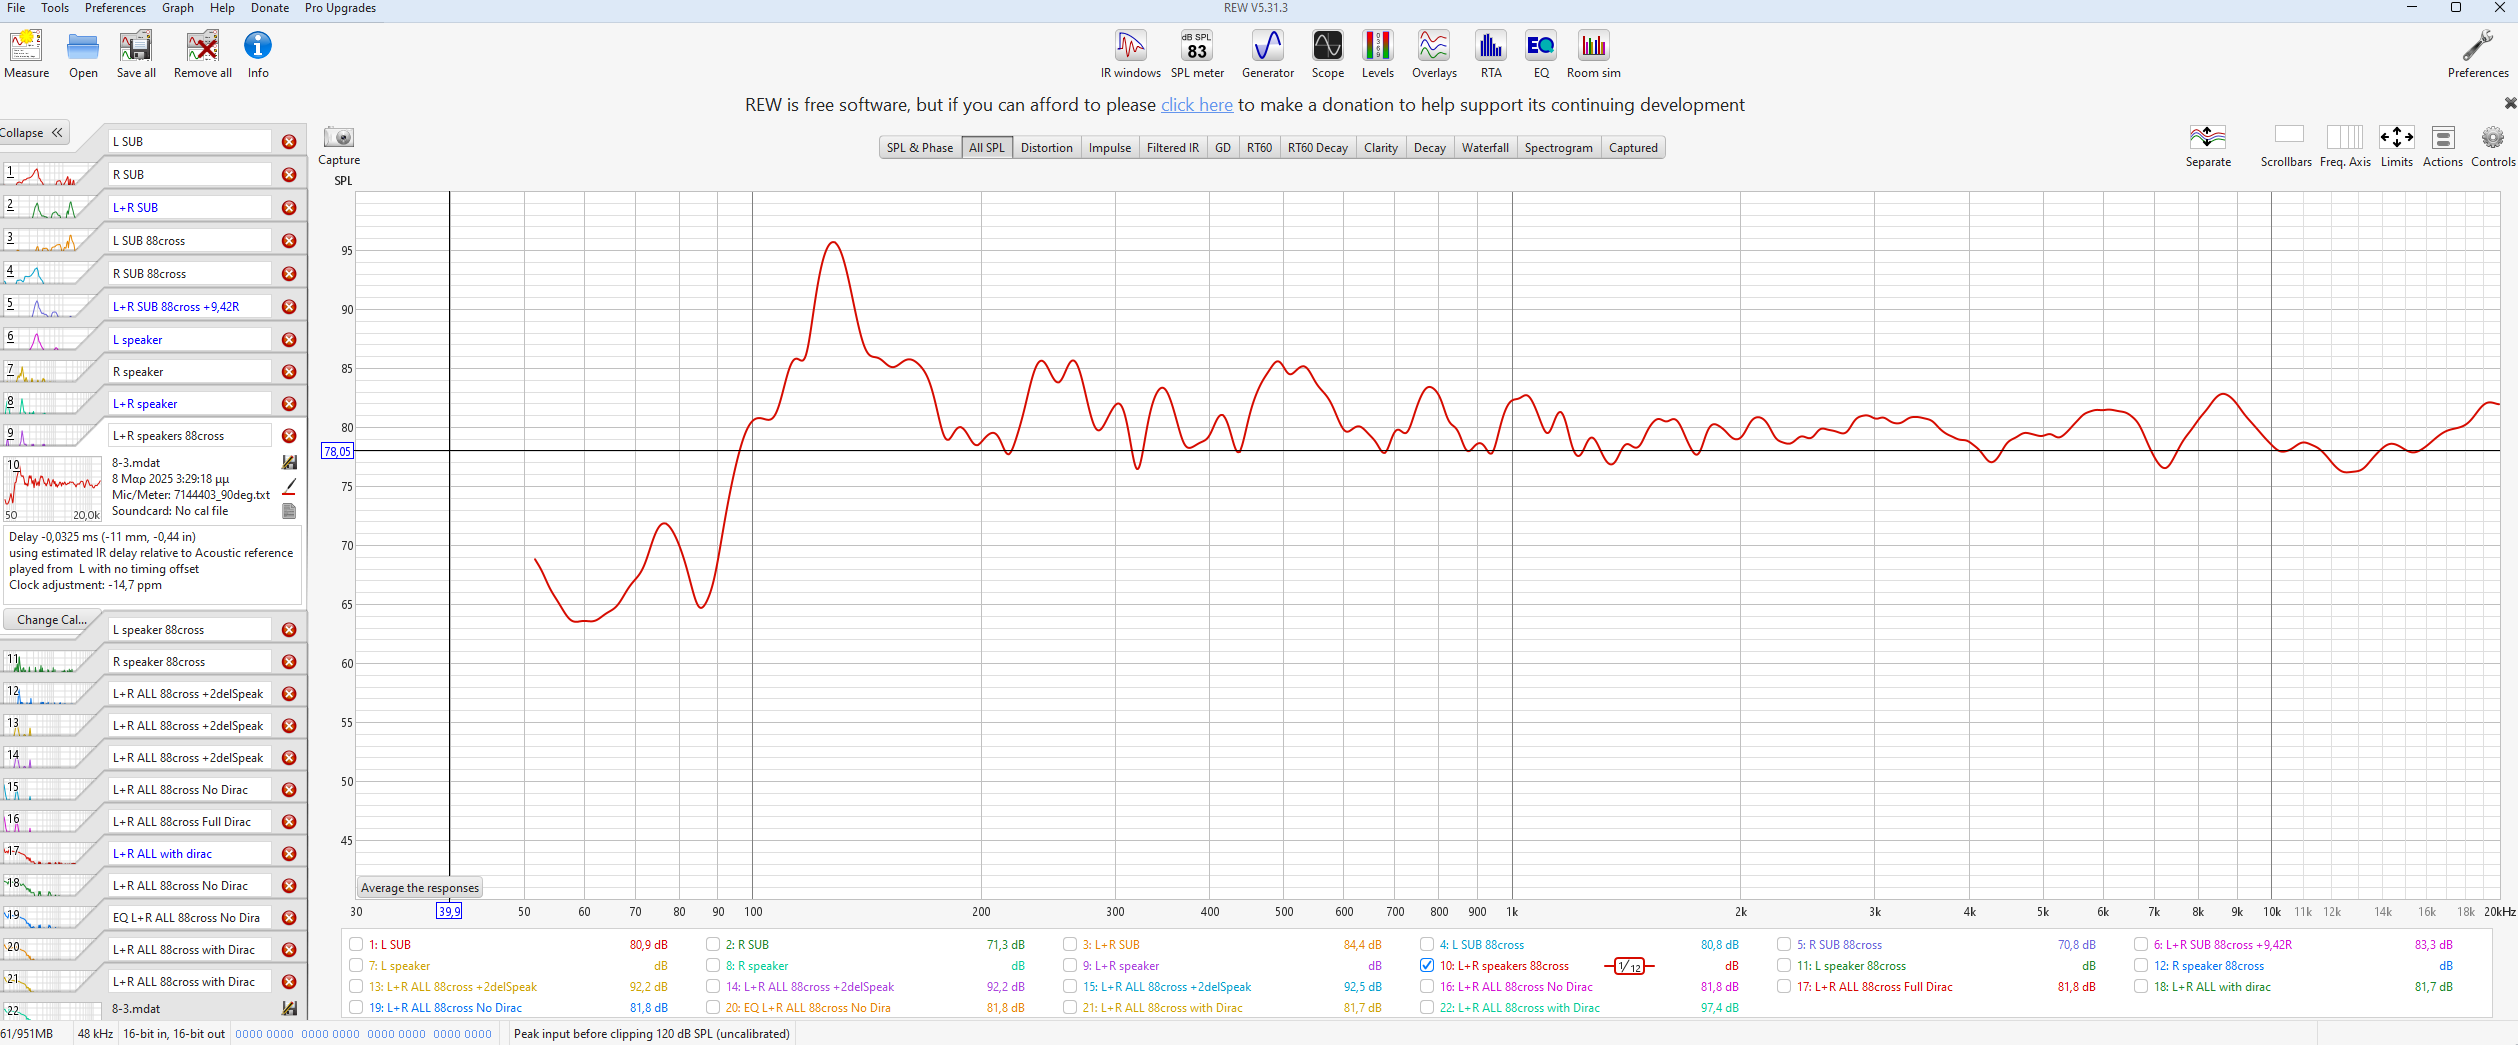Open the Room sim tool

pos(1593,54)
